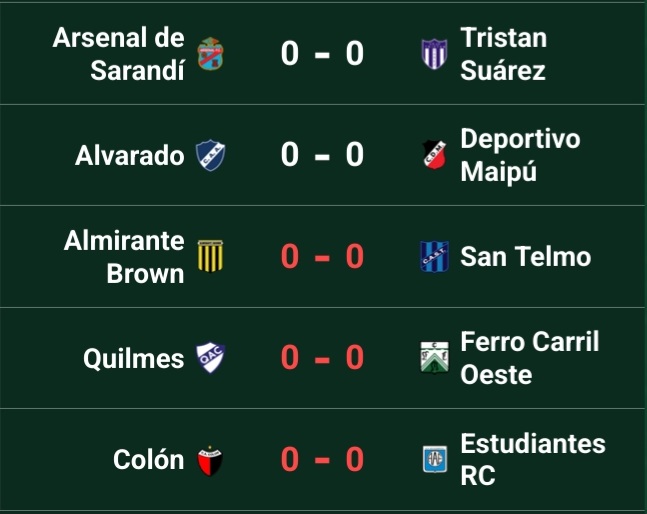The image size is (647, 514).
Task: Select the Ferro Carril Oeste green crest
Action: pyautogui.click(x=434, y=358)
